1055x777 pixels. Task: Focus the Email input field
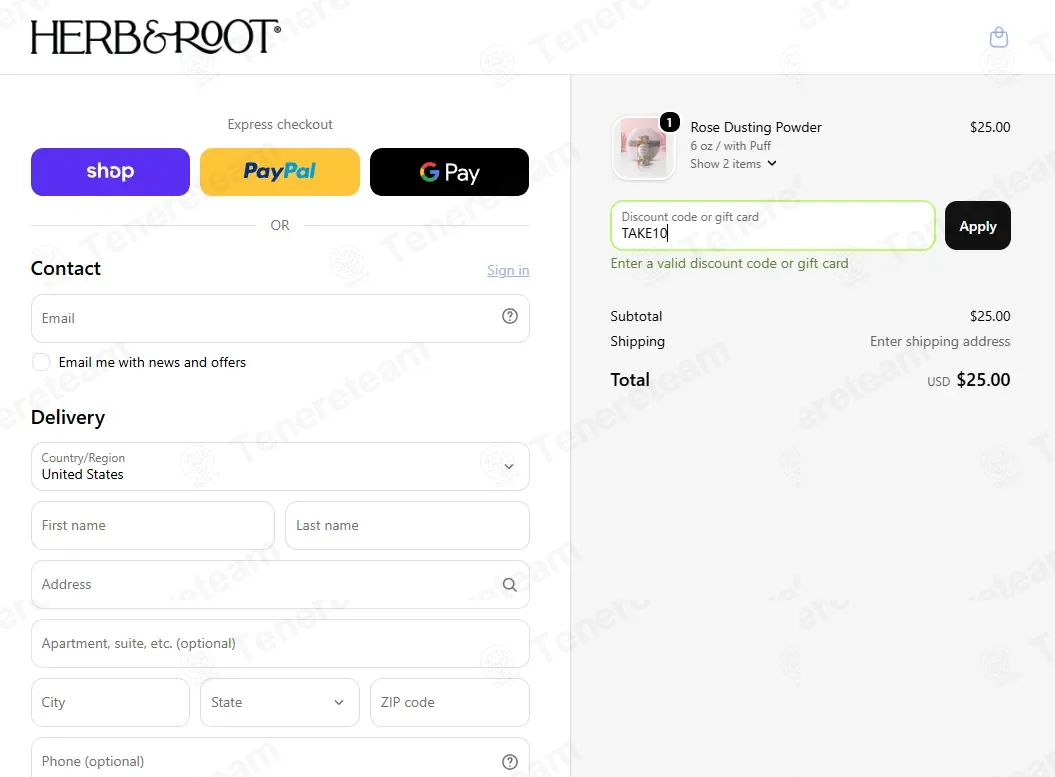(280, 318)
